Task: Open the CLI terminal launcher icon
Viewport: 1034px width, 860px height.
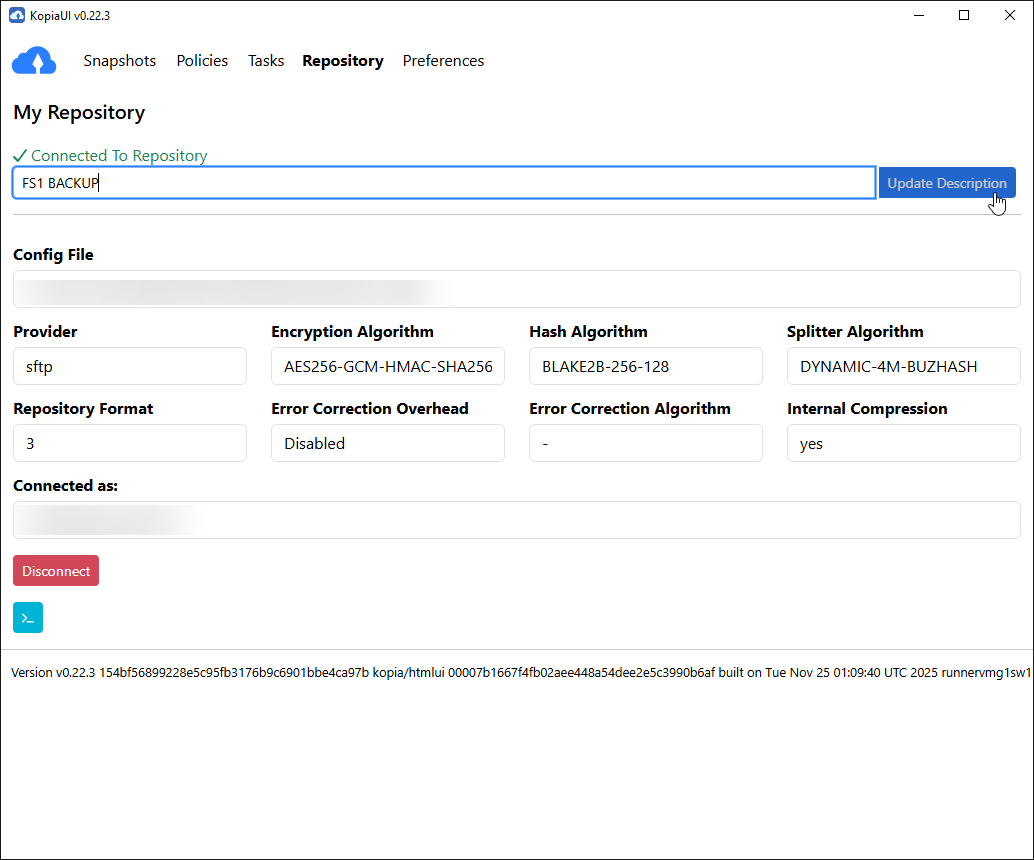Action: pos(27,617)
